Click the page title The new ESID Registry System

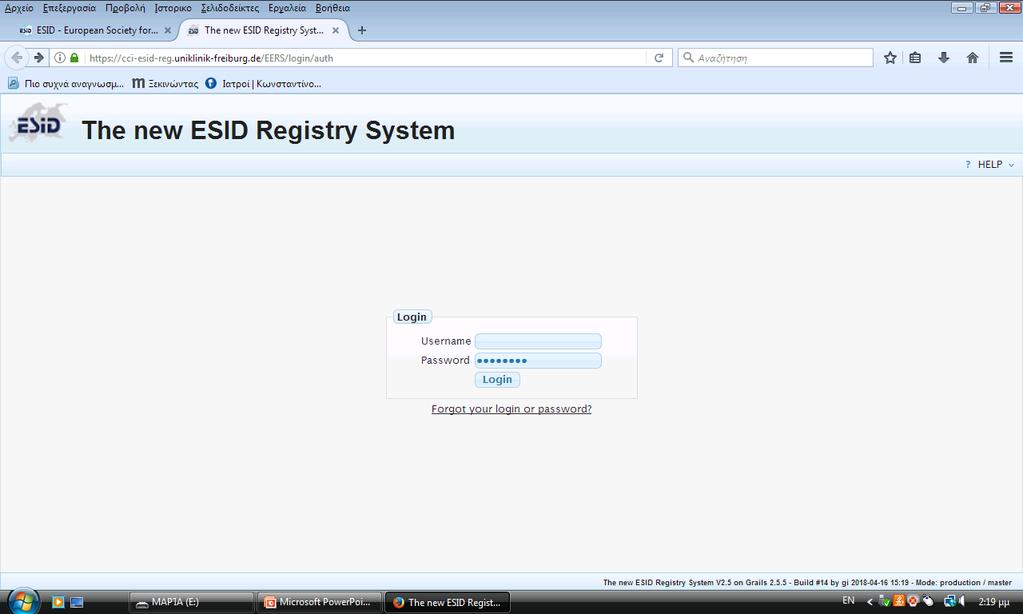click(x=268, y=130)
